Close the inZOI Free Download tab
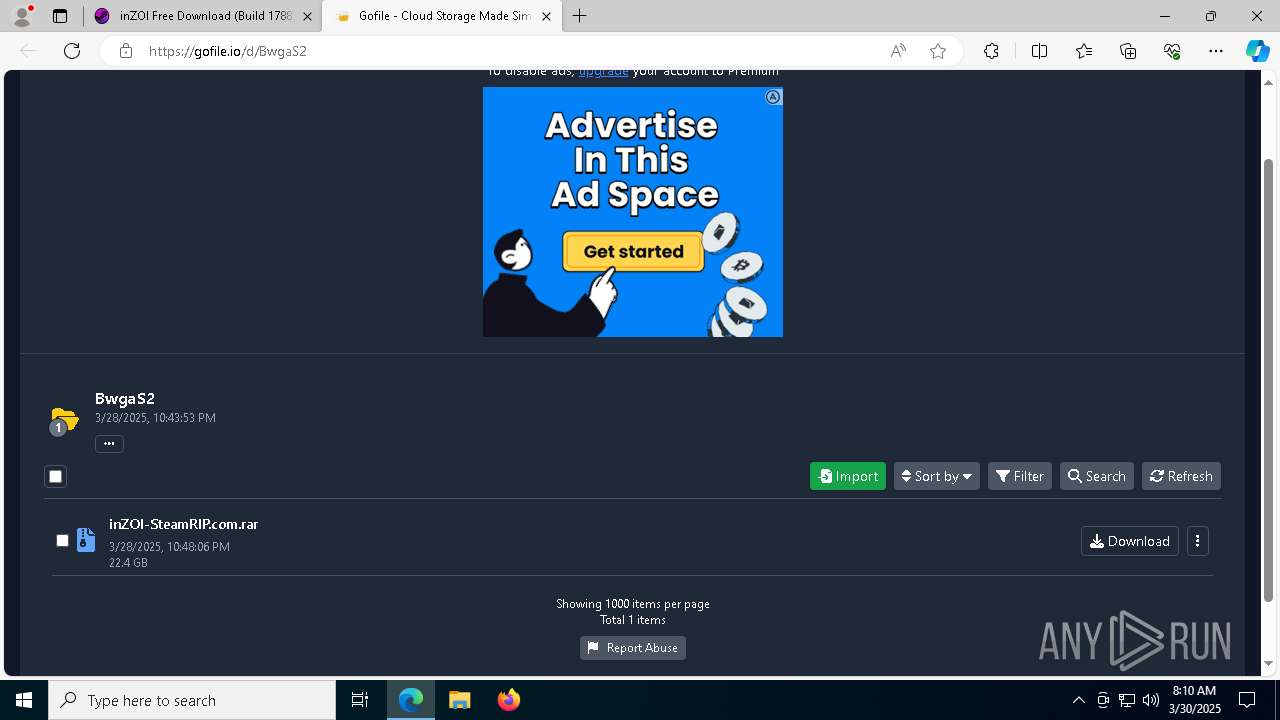 pyautogui.click(x=307, y=16)
